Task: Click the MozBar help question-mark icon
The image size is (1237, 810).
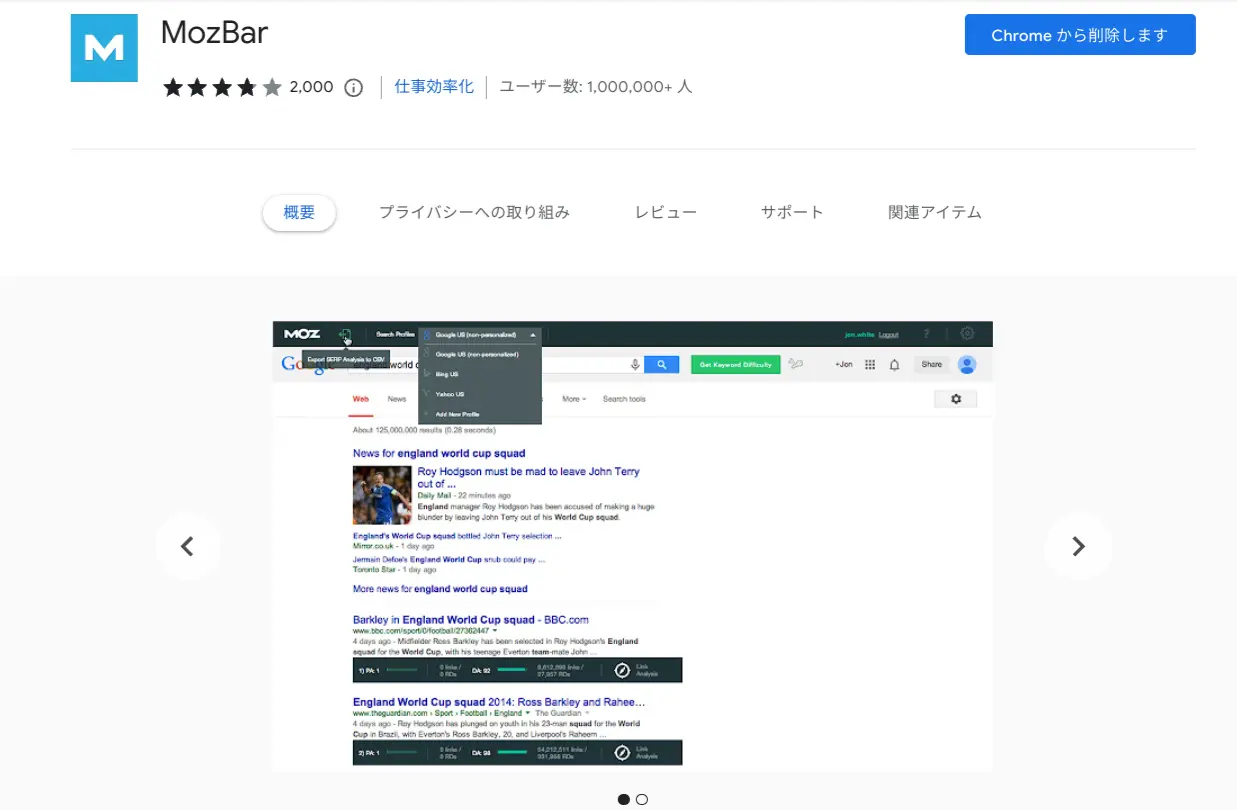Action: [925, 332]
